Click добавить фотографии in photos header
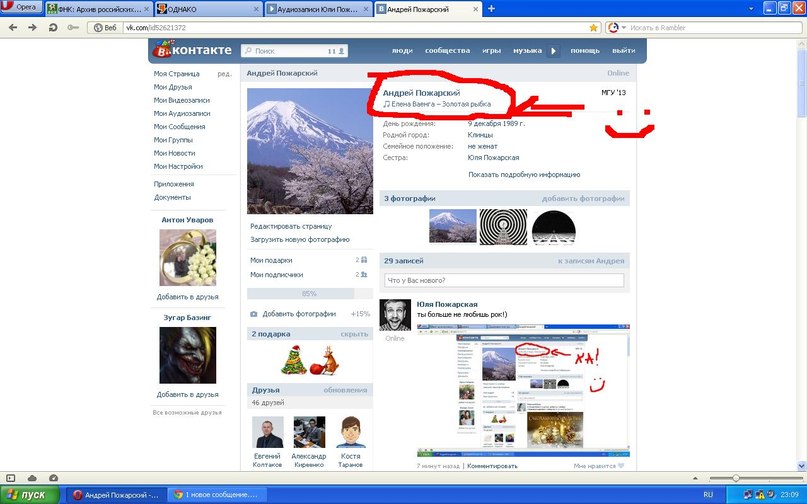Viewport: 807px width, 504px height. coord(583,198)
